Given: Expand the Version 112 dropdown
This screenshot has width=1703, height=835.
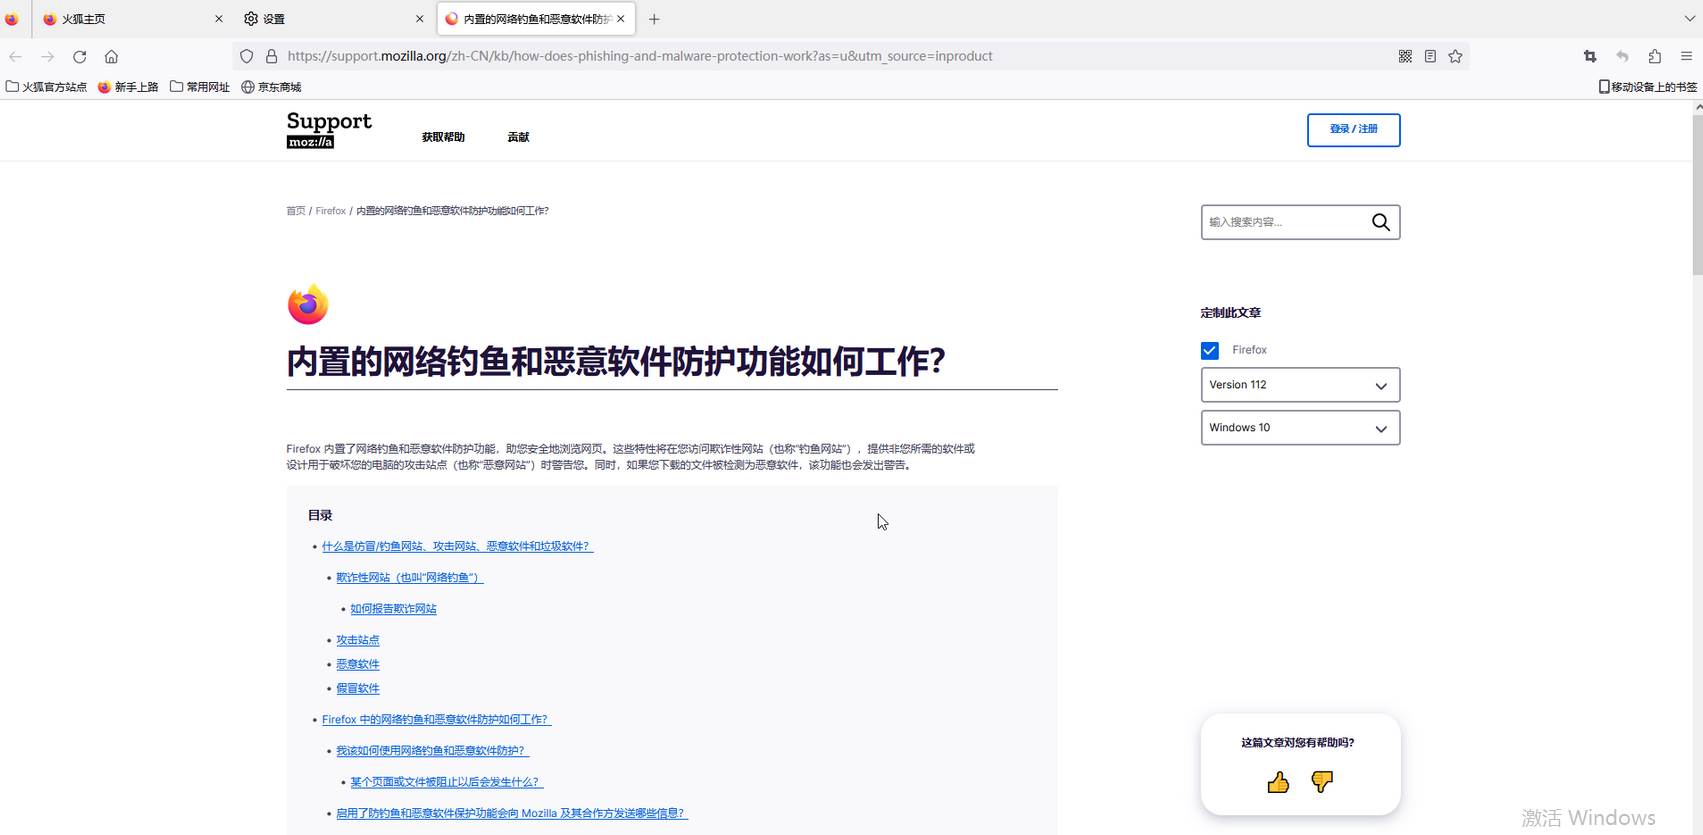Looking at the screenshot, I should [1300, 385].
